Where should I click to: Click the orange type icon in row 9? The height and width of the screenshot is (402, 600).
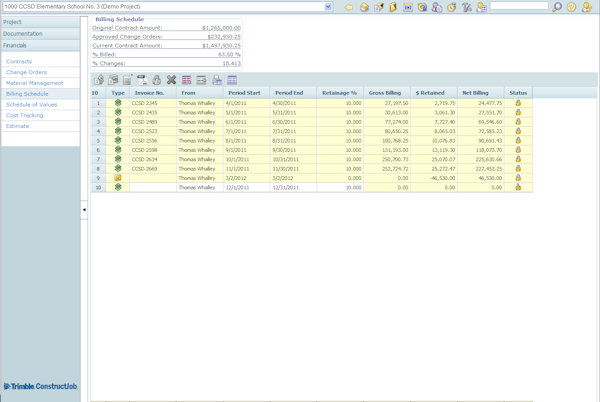118,178
